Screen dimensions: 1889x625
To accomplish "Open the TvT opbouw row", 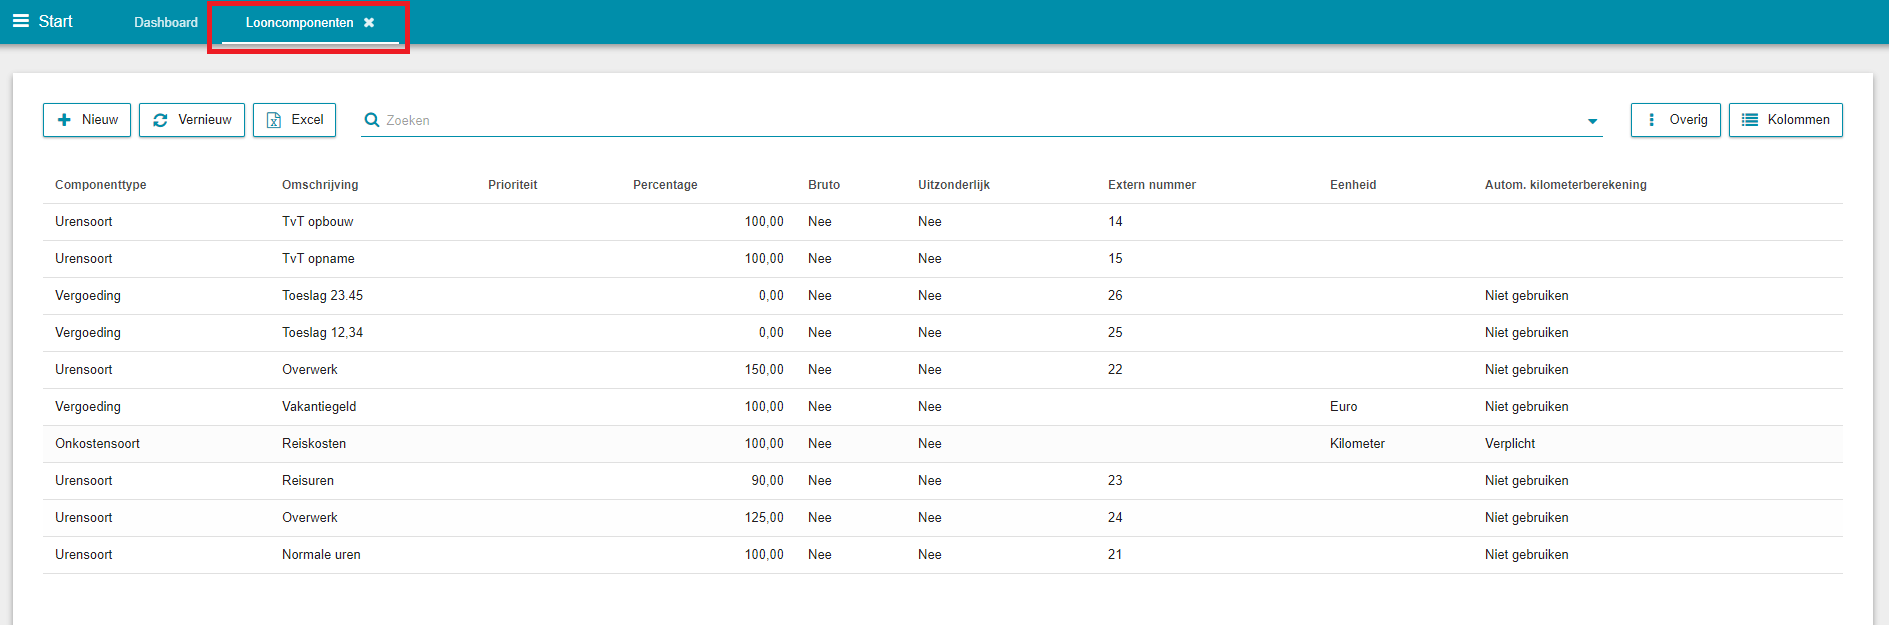I will point(318,222).
